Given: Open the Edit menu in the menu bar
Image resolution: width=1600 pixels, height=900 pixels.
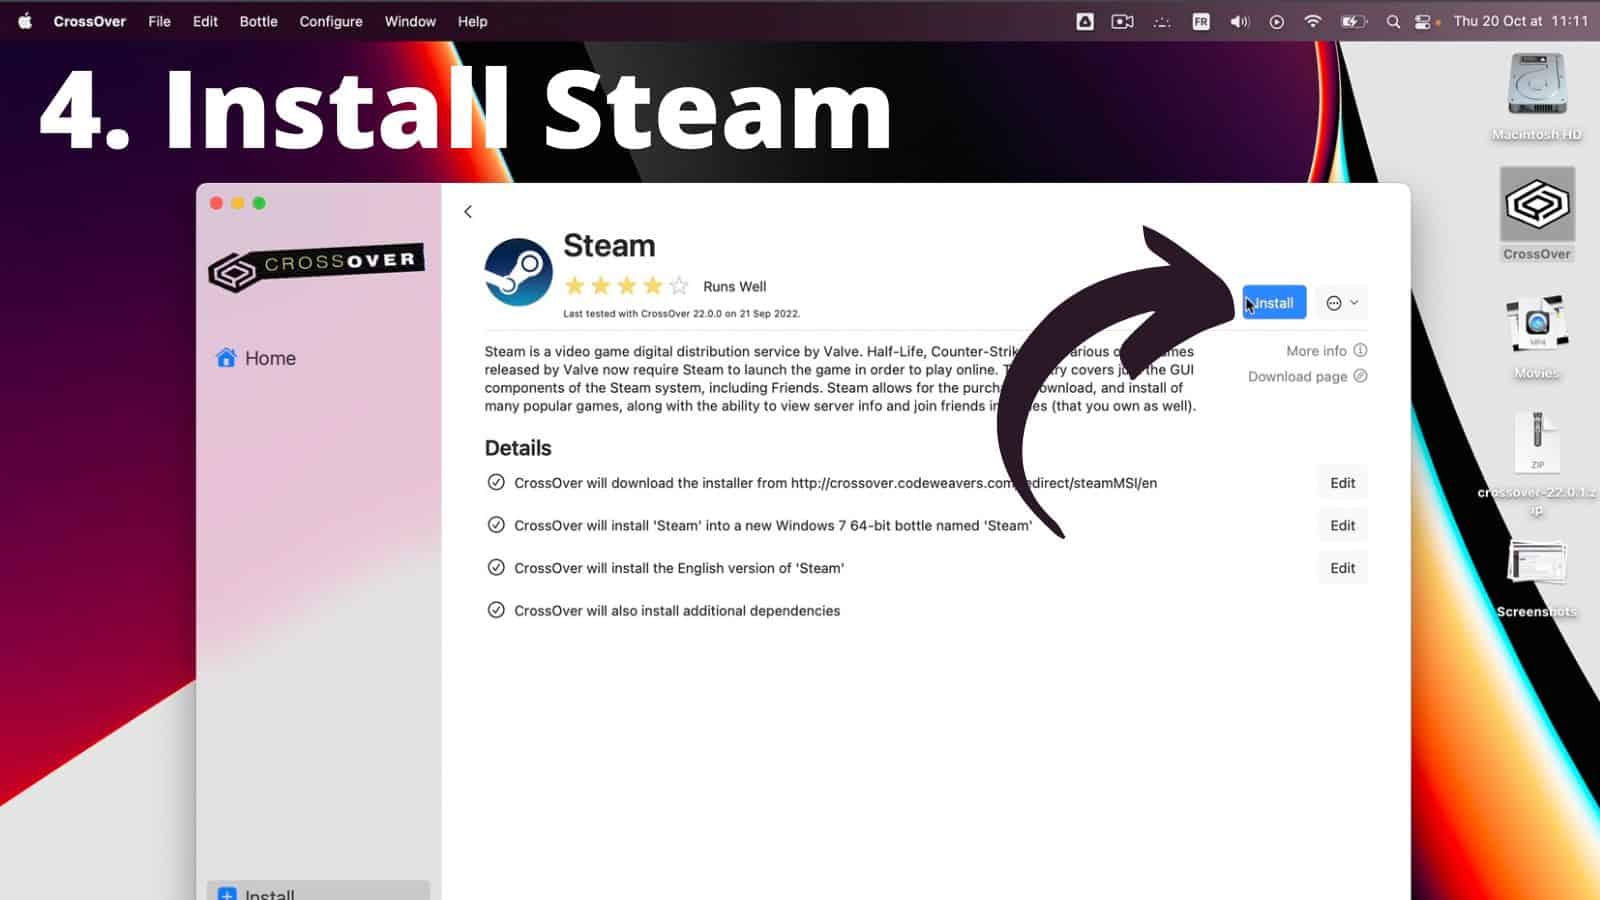Looking at the screenshot, I should (x=205, y=21).
